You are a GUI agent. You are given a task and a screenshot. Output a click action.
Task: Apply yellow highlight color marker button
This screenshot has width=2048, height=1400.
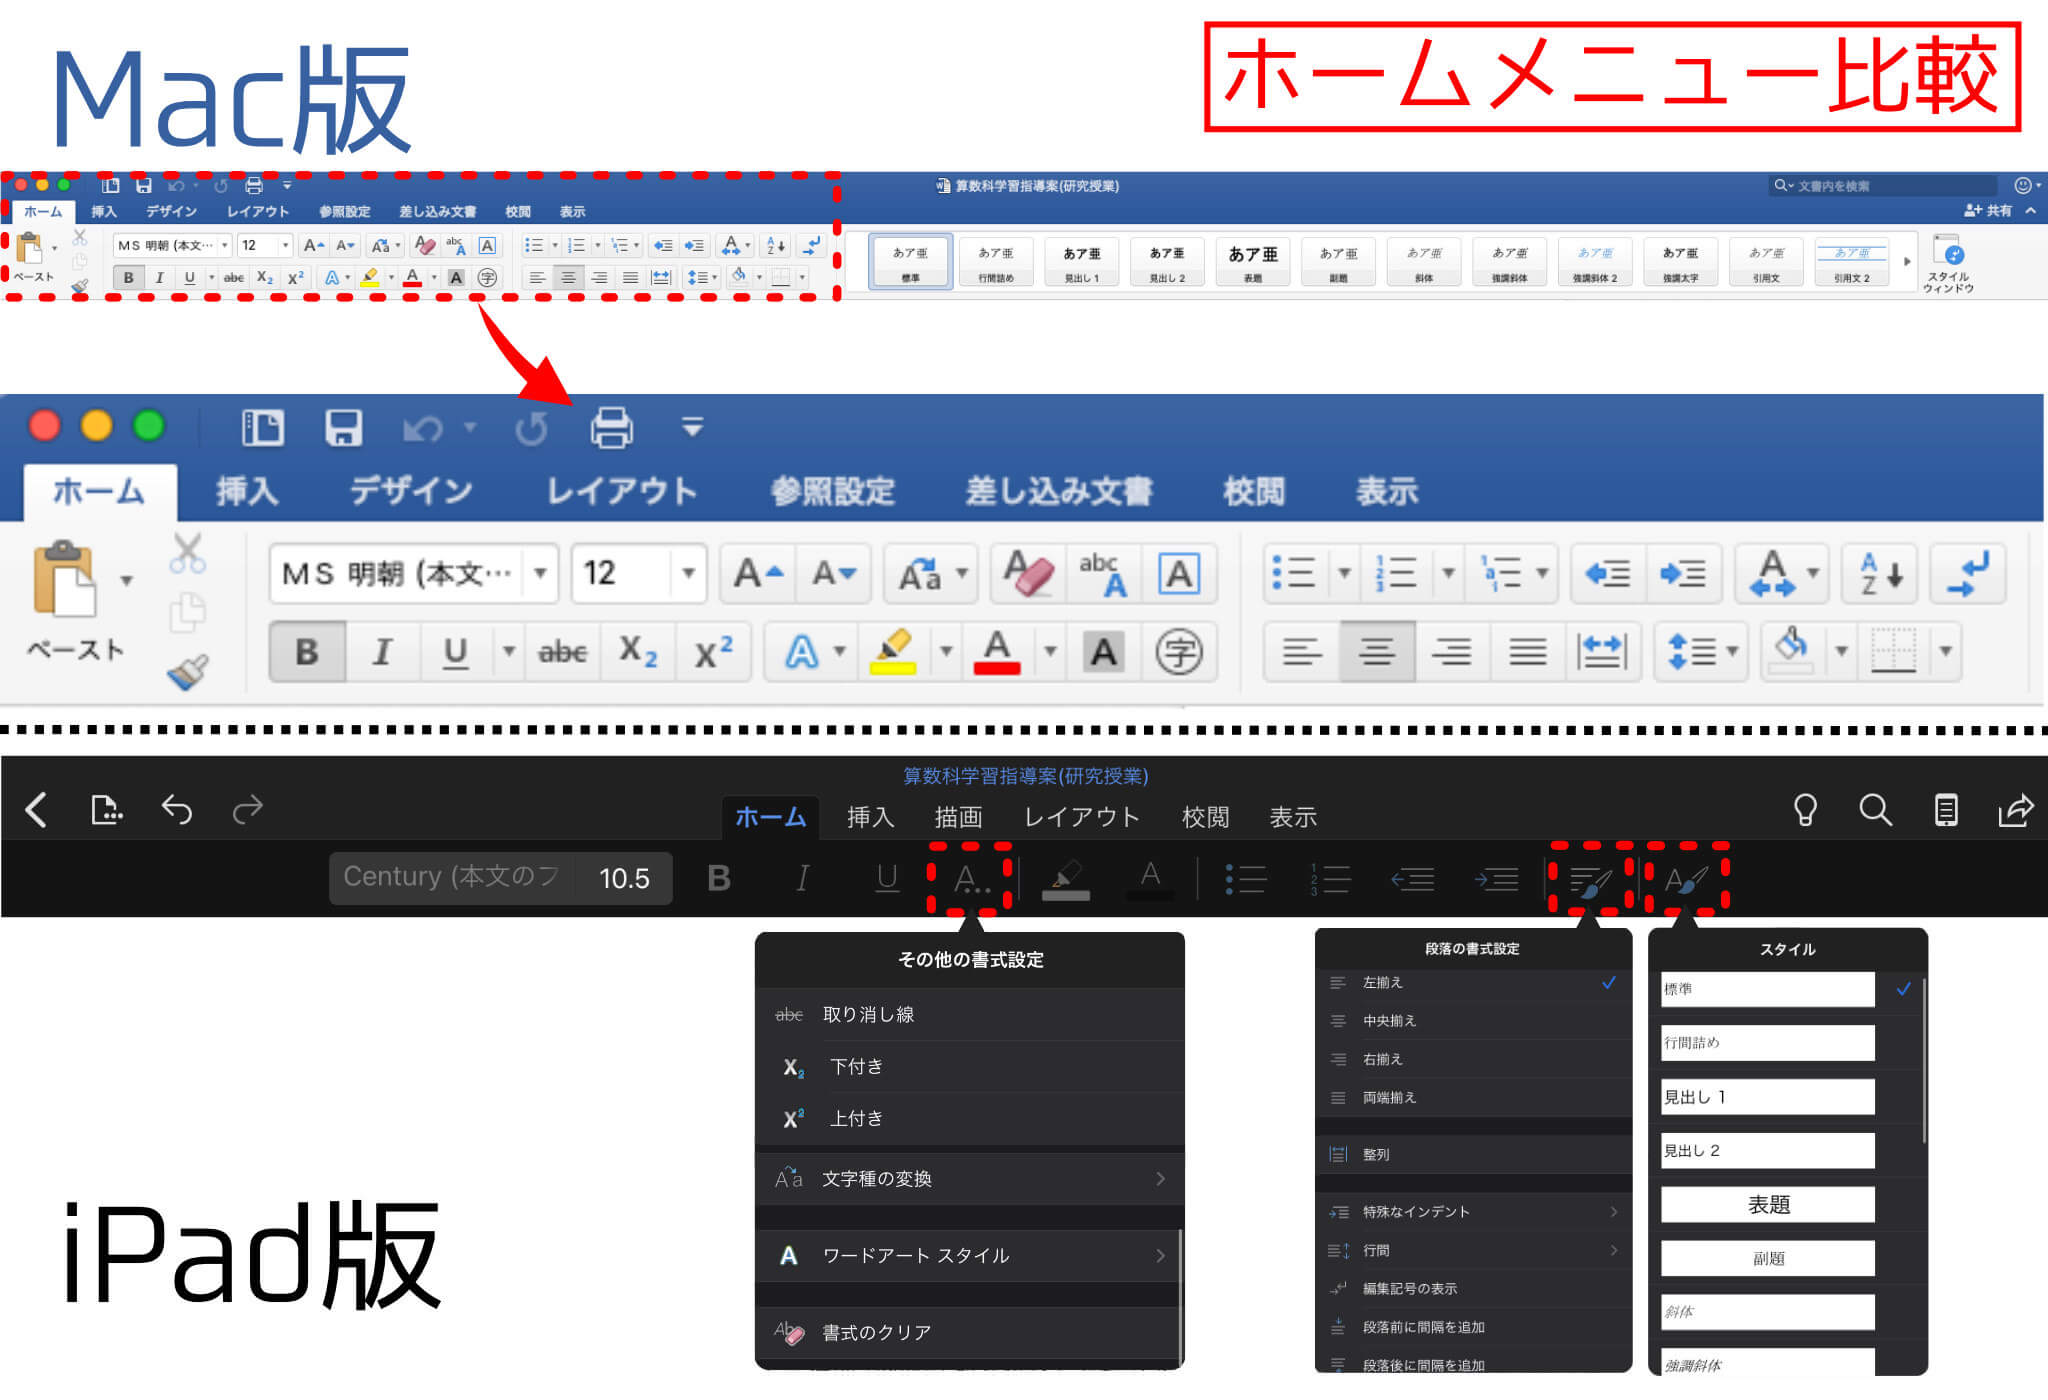(x=893, y=652)
